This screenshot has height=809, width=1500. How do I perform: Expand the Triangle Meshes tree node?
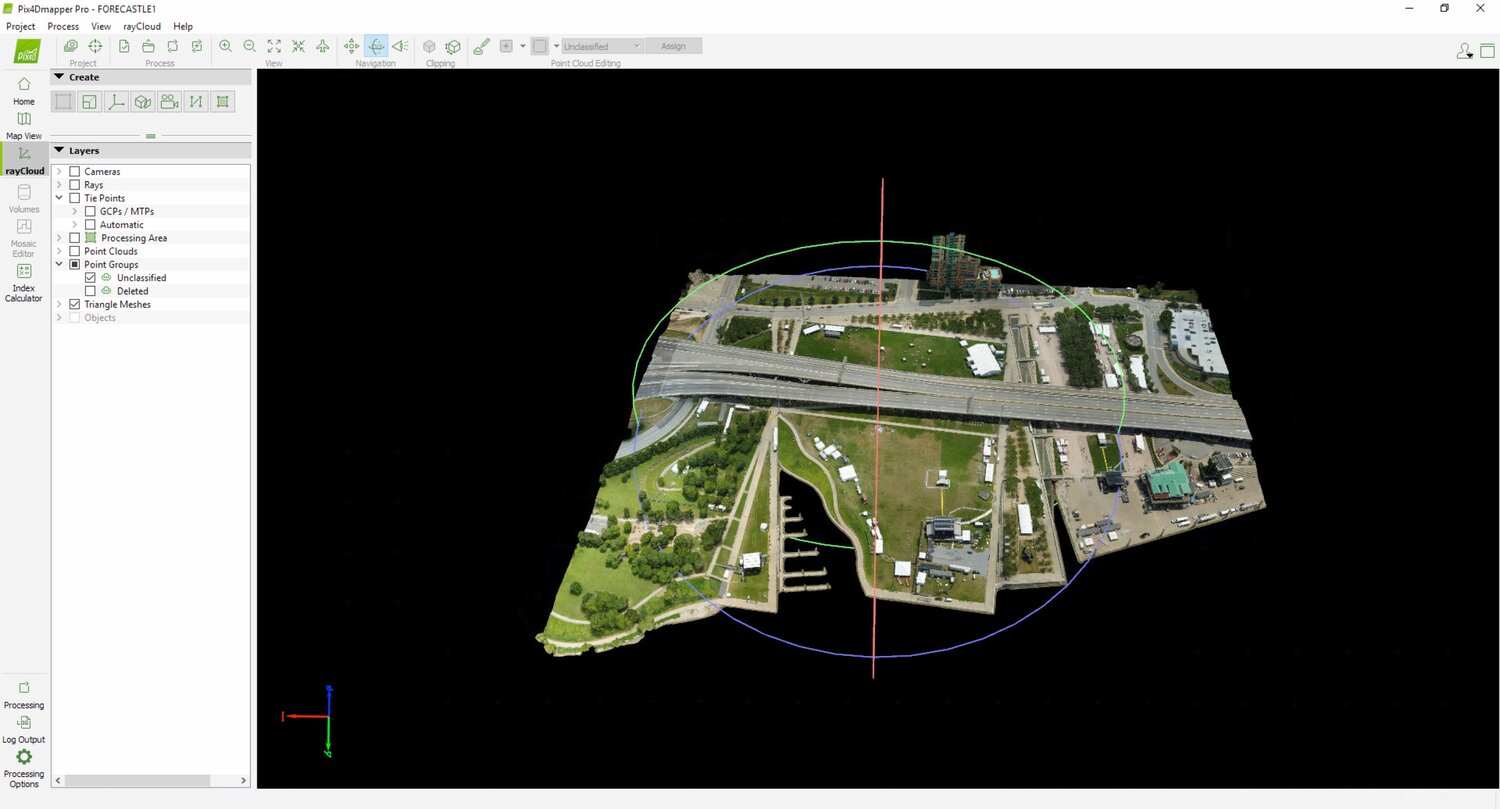tap(59, 304)
